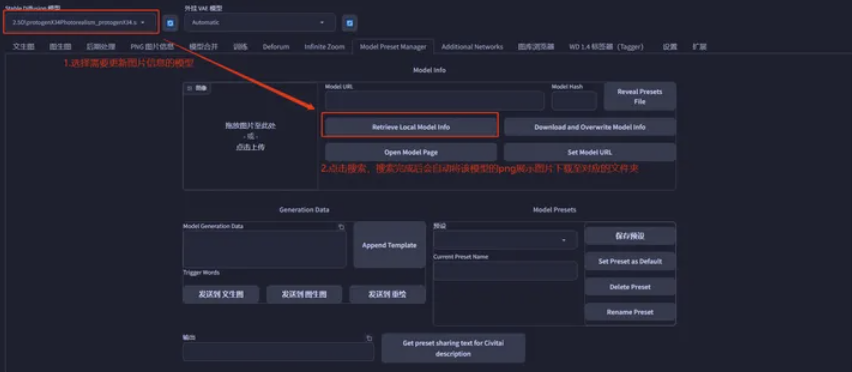Click the Set Model URL button
Screen dimensions: 852x372
[x=590, y=152]
